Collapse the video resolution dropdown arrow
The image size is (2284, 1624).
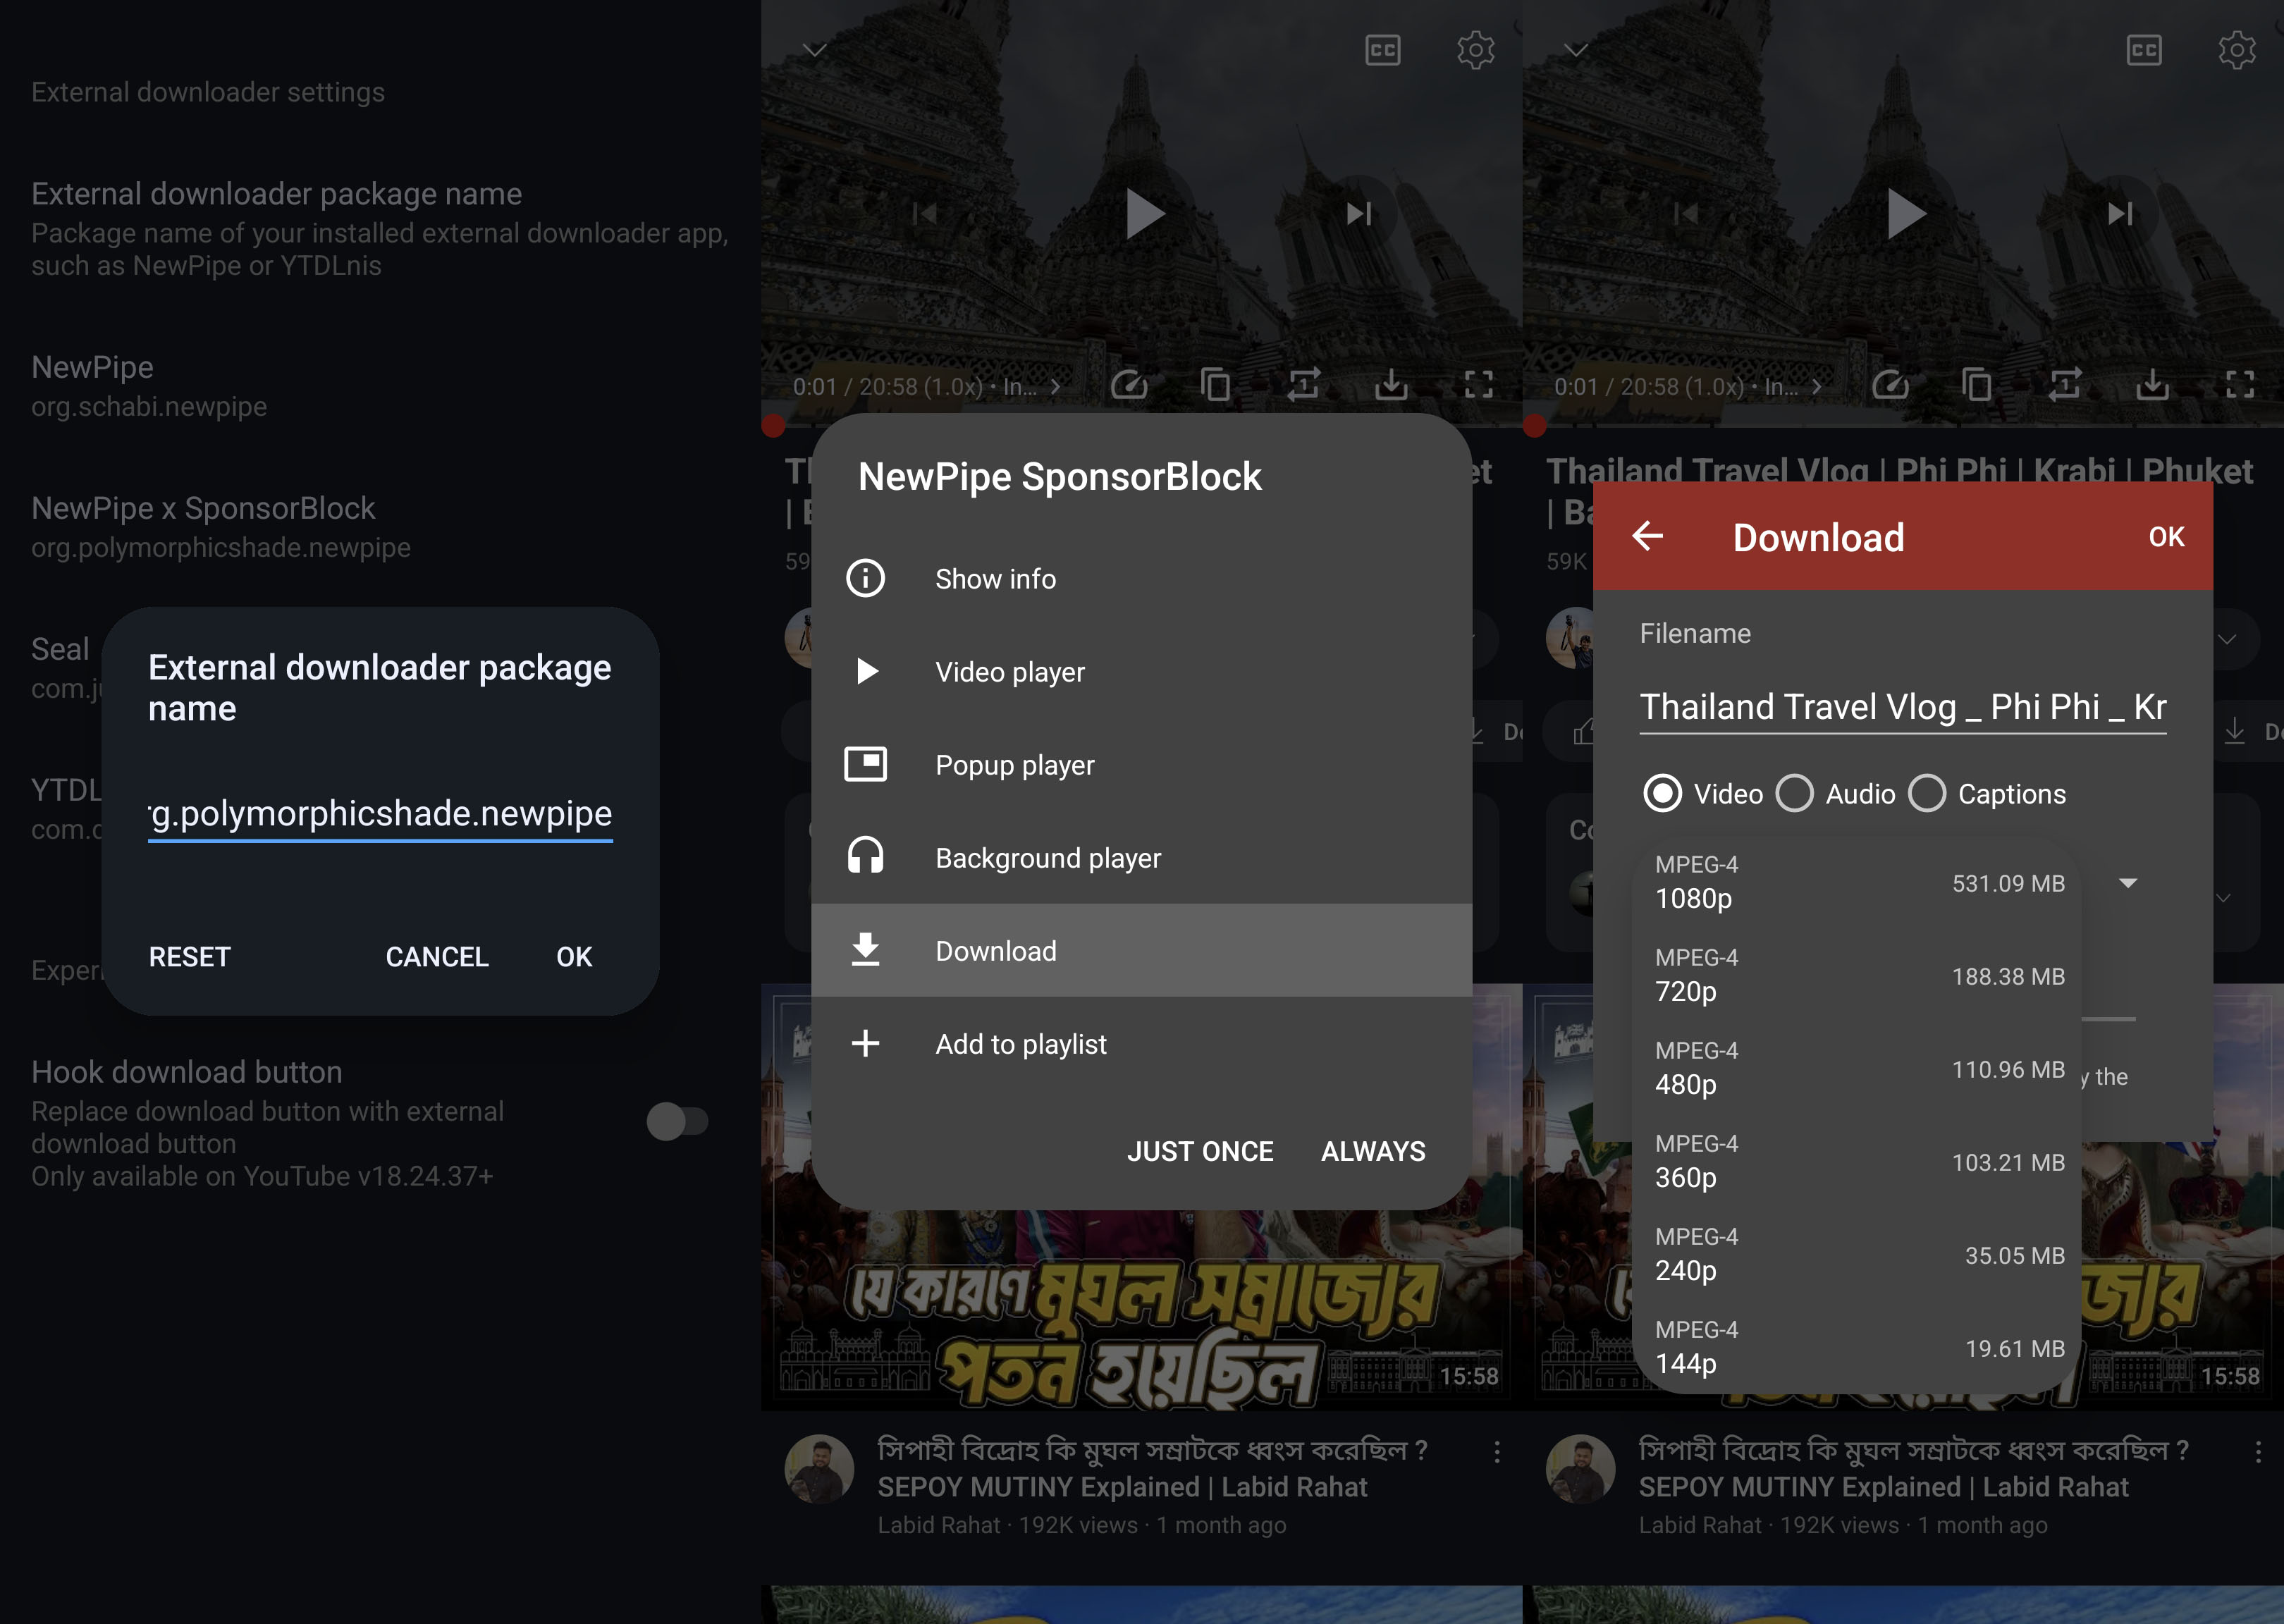[x=2128, y=883]
